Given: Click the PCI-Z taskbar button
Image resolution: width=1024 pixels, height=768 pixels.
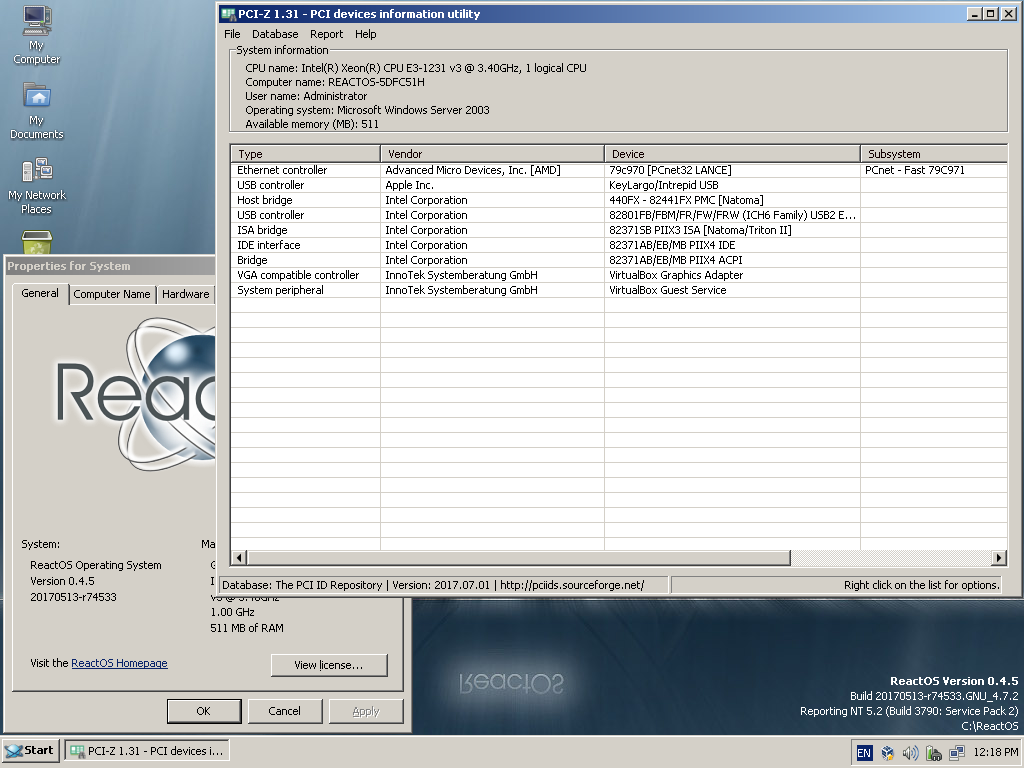Looking at the screenshot, I should [147, 751].
